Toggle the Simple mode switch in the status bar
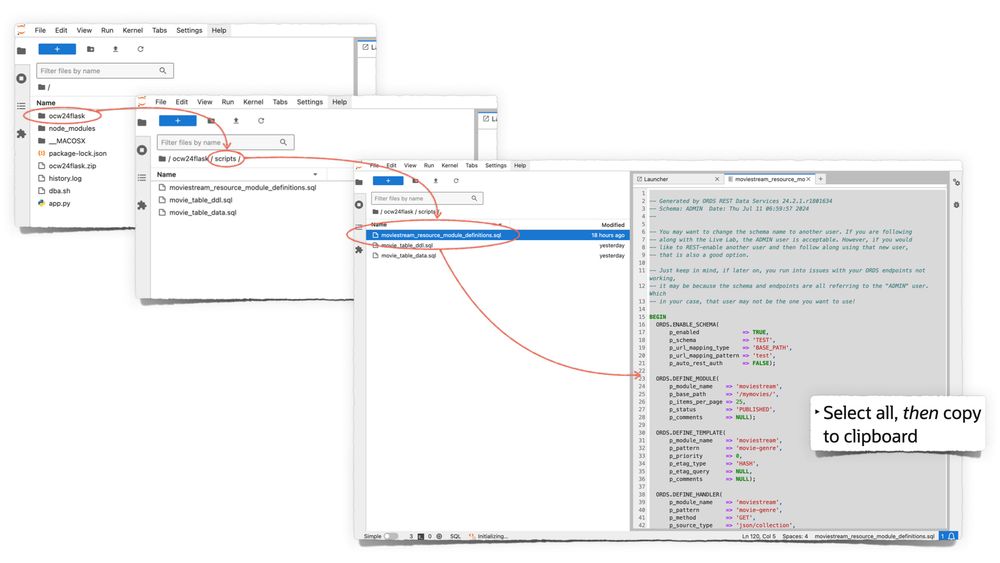The height and width of the screenshot is (563, 1000). (x=391, y=537)
